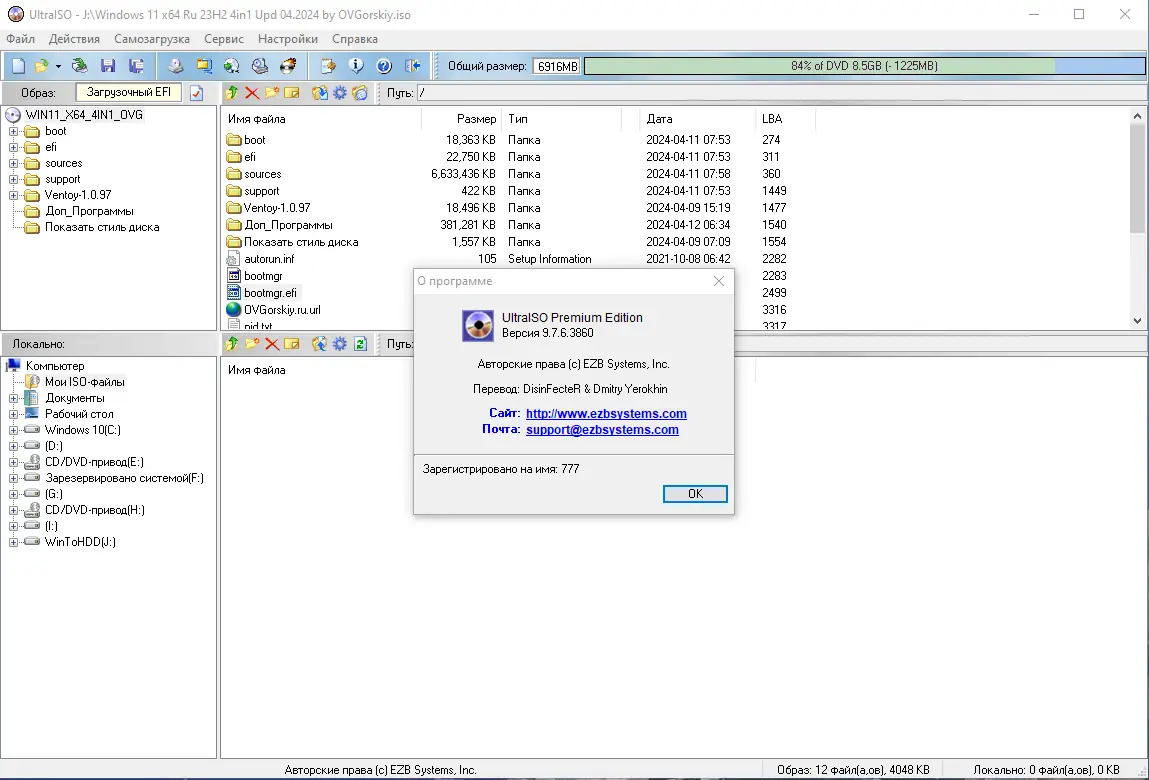Click Extract icon in image toolbar
The image size is (1149, 780).
click(x=319, y=93)
